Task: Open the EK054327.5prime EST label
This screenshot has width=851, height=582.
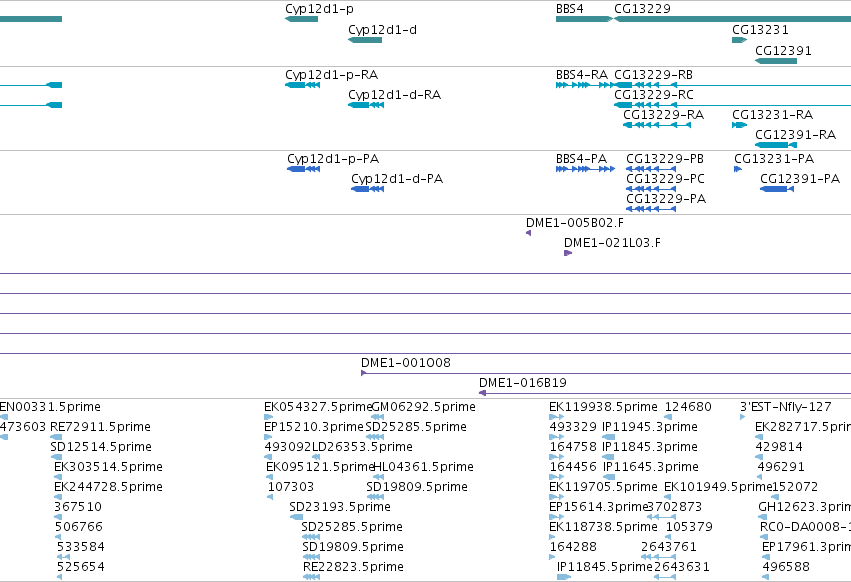Action: (x=318, y=407)
